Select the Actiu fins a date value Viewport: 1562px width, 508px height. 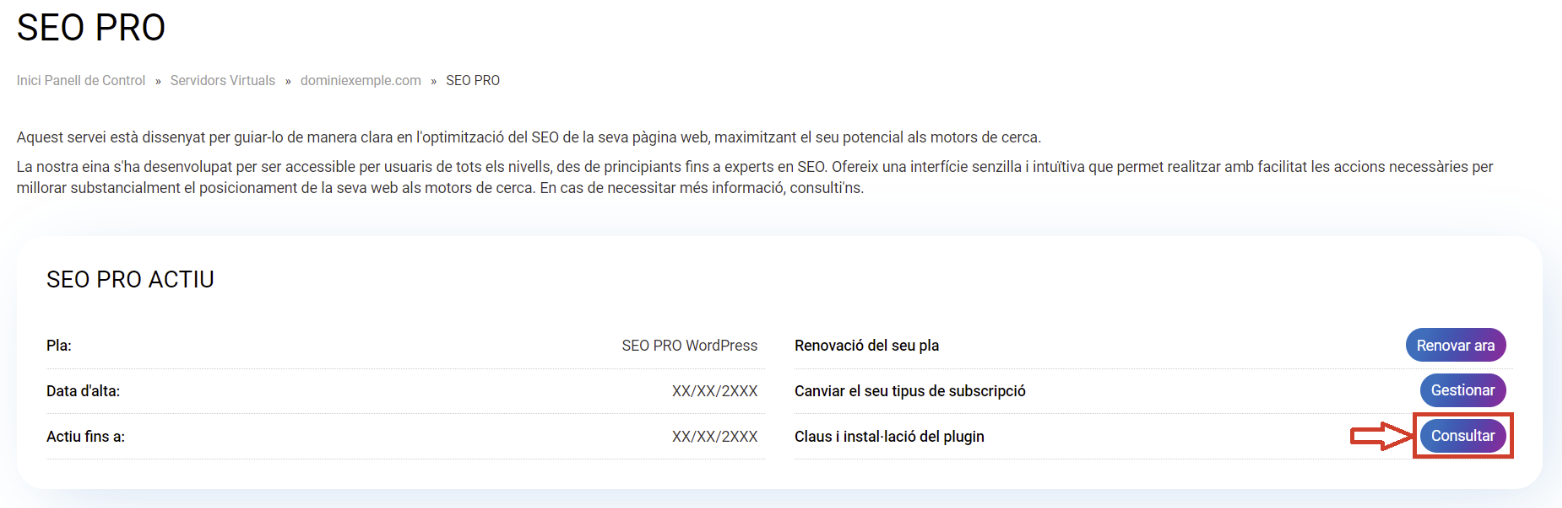pyautogui.click(x=715, y=437)
